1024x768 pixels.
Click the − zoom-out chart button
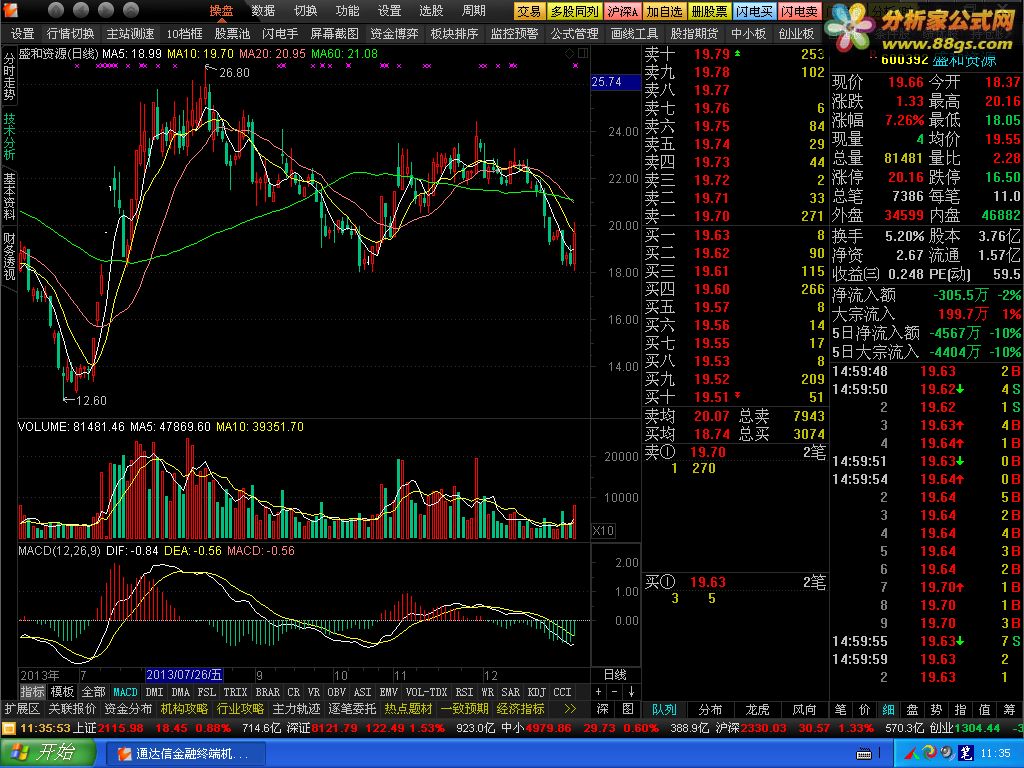[615, 692]
